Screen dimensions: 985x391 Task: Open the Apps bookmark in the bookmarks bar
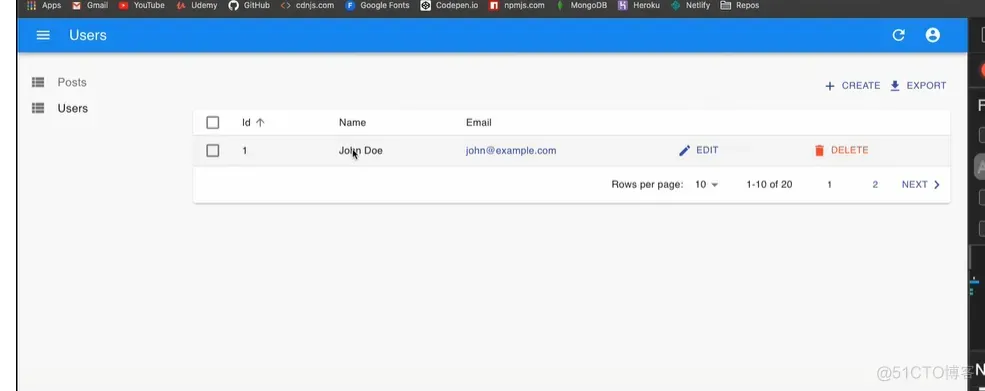44,5
